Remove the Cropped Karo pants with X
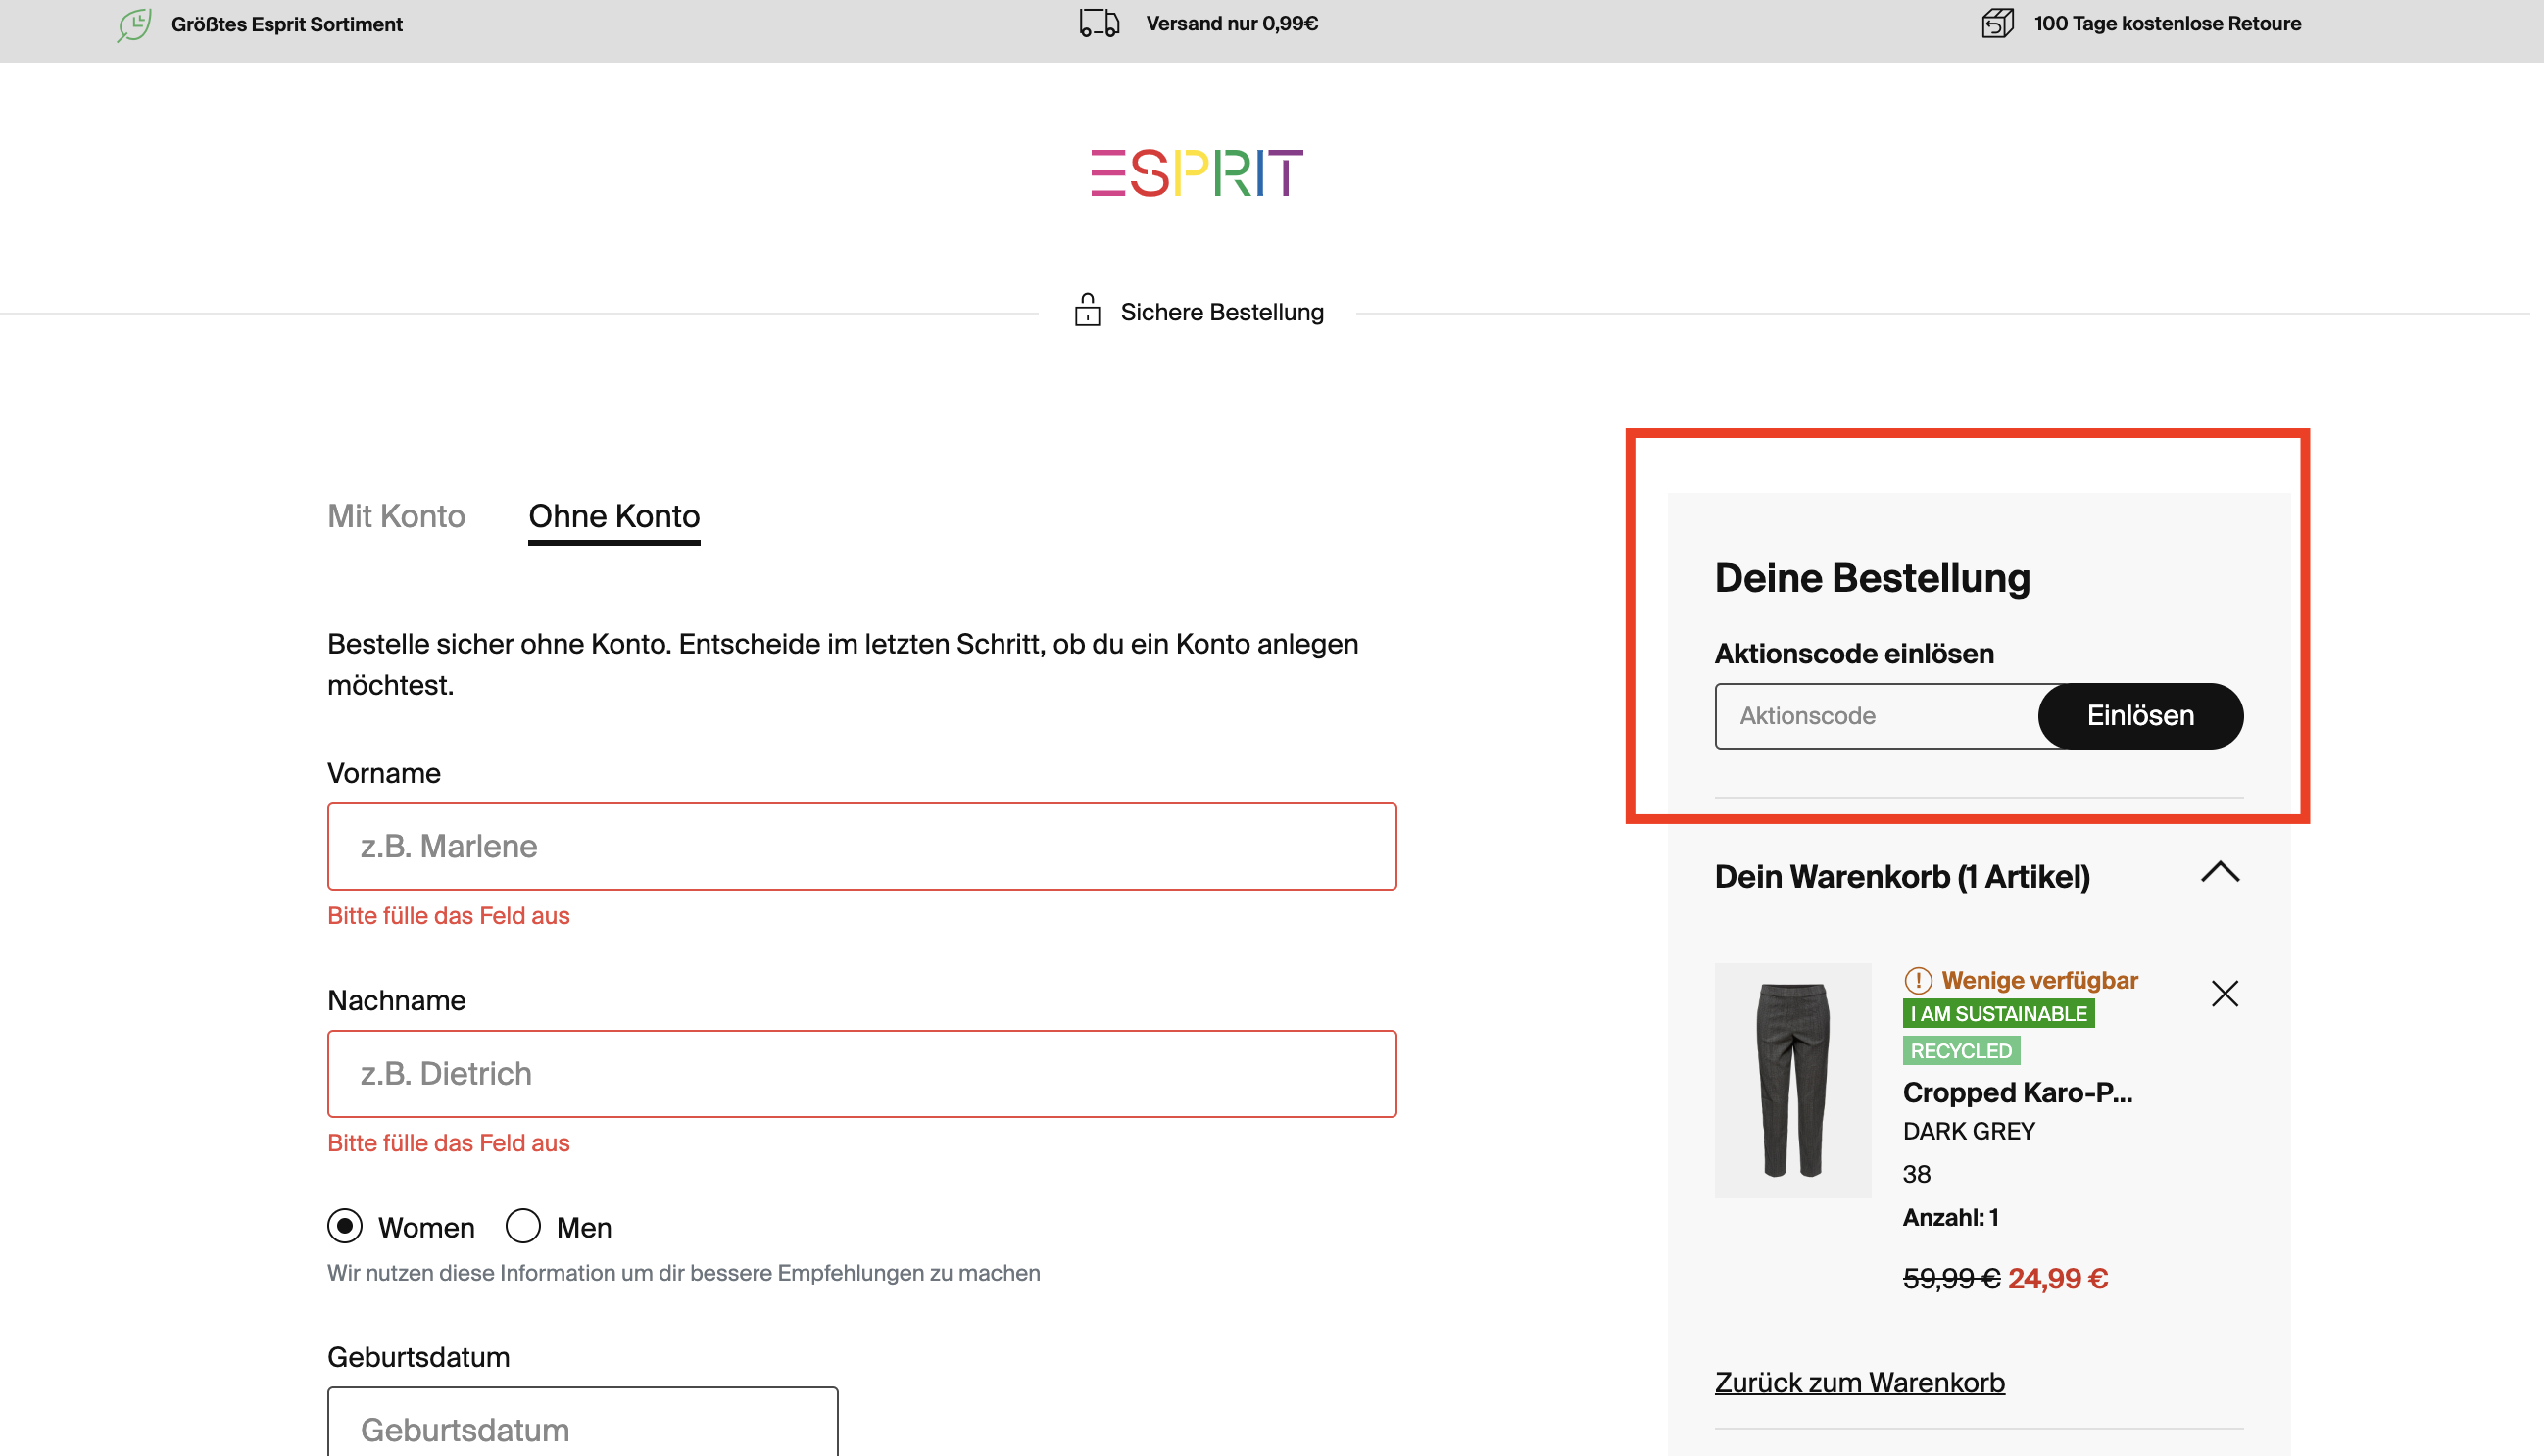The image size is (2544, 1456). (x=2224, y=993)
